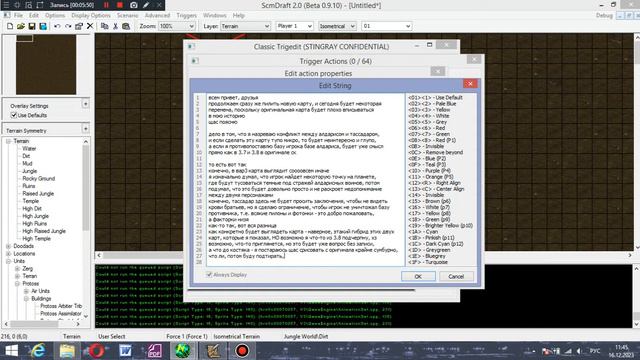The height and width of the screenshot is (360, 640).
Task: Click the Delete X toolbar icon
Action: (x=90, y=26)
